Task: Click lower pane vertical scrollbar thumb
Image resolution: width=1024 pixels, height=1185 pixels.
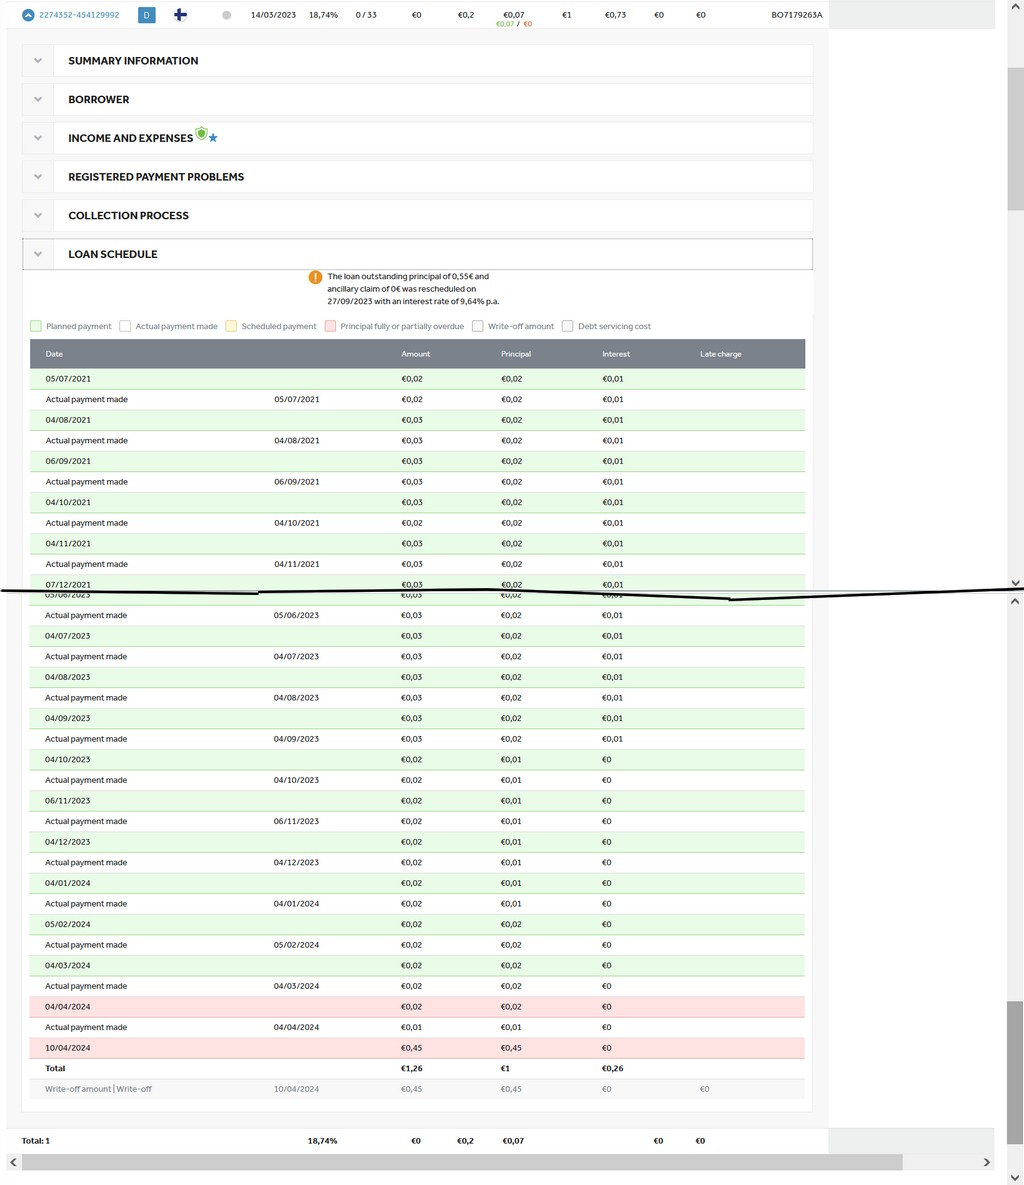Action: 1016,1073
